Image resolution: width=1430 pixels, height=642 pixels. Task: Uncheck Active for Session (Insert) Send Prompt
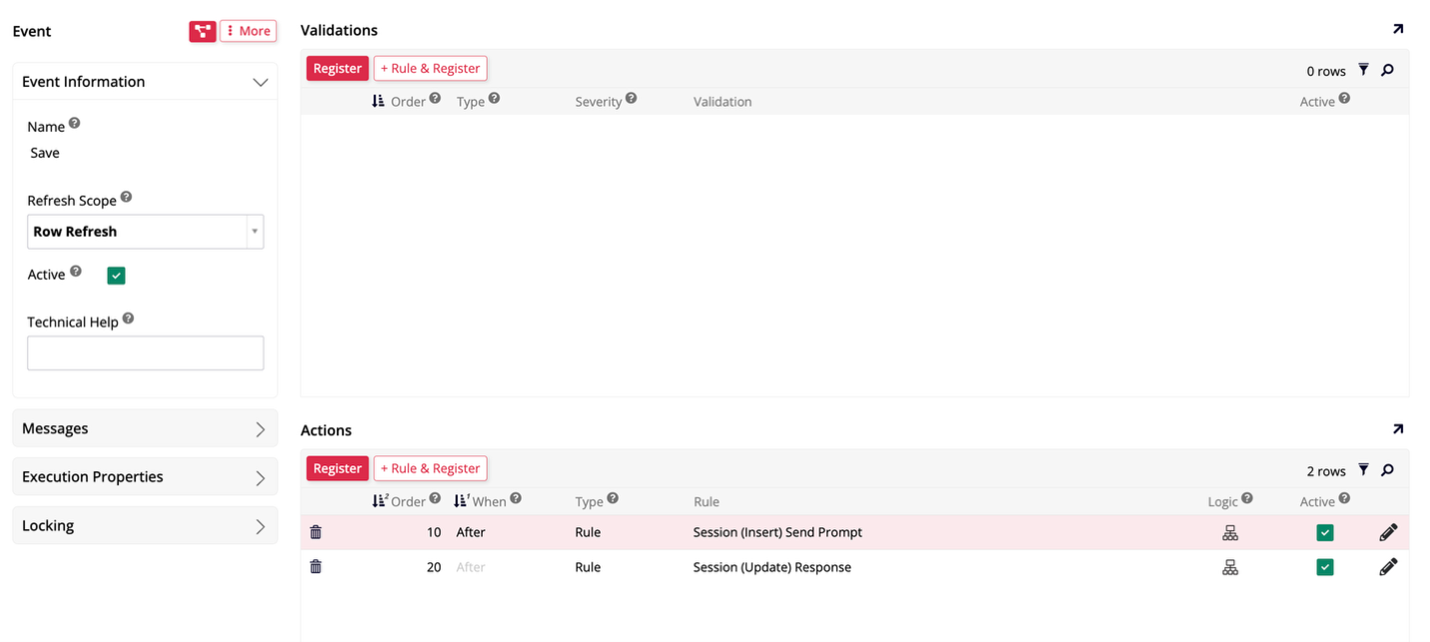point(1324,533)
